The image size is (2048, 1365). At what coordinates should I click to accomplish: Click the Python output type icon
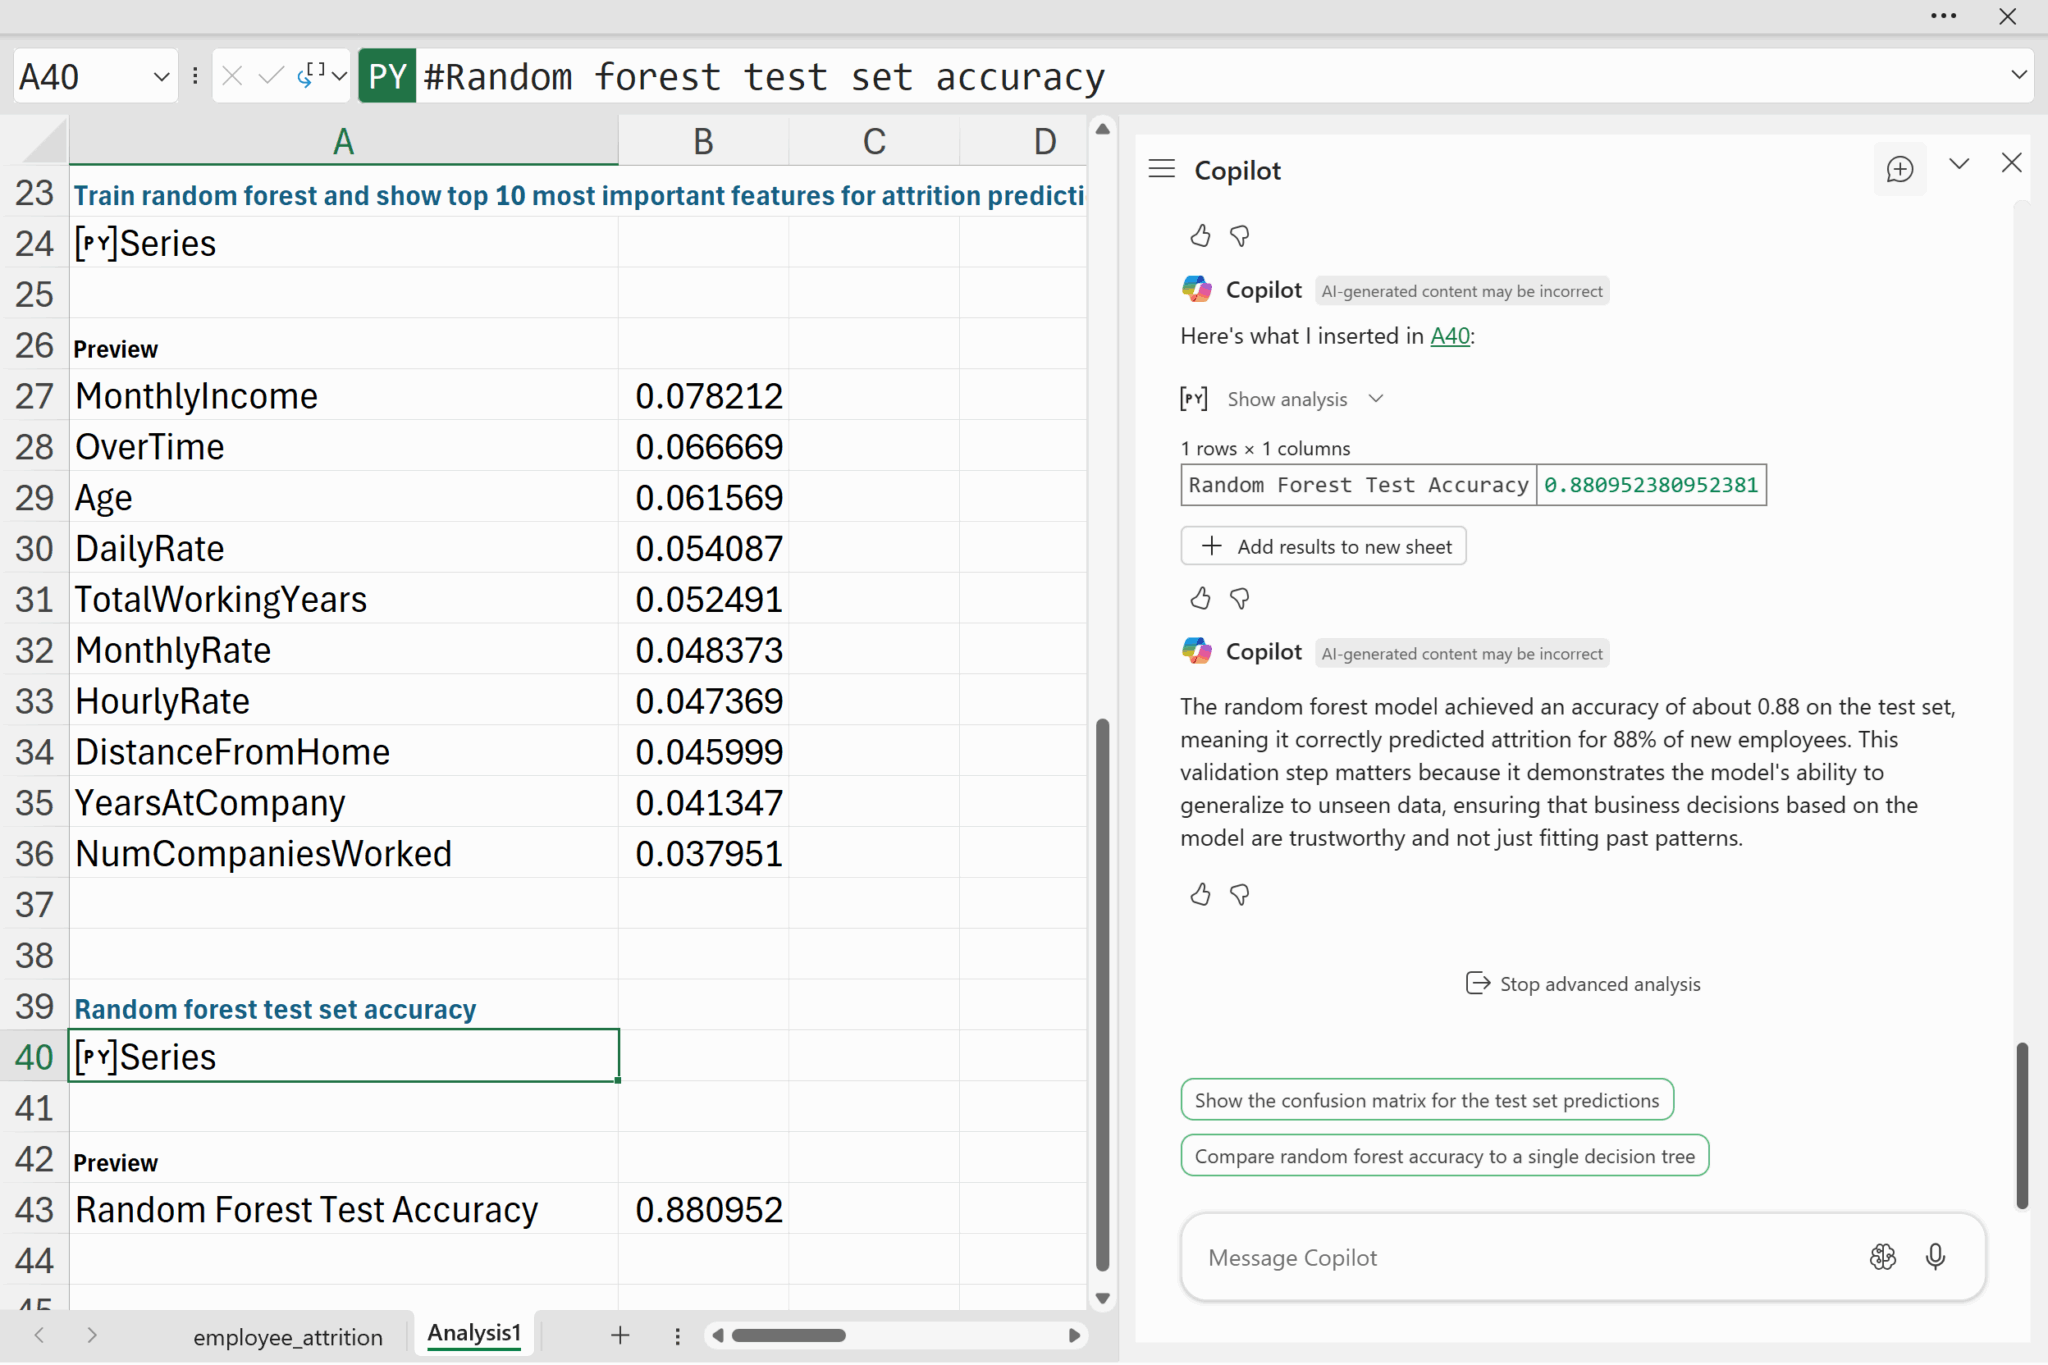pos(312,75)
